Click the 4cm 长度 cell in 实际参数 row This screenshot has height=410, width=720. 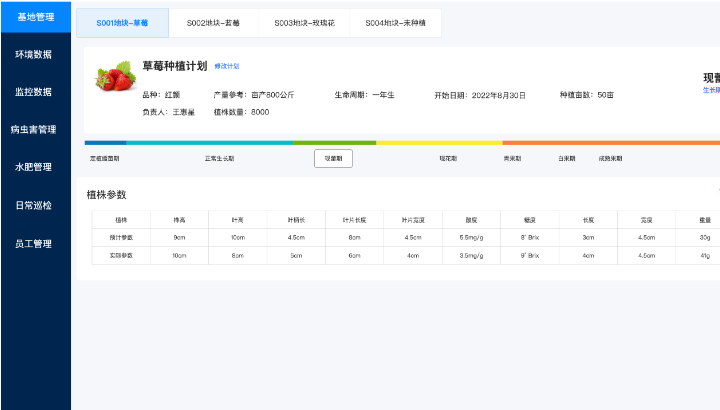pos(588,255)
